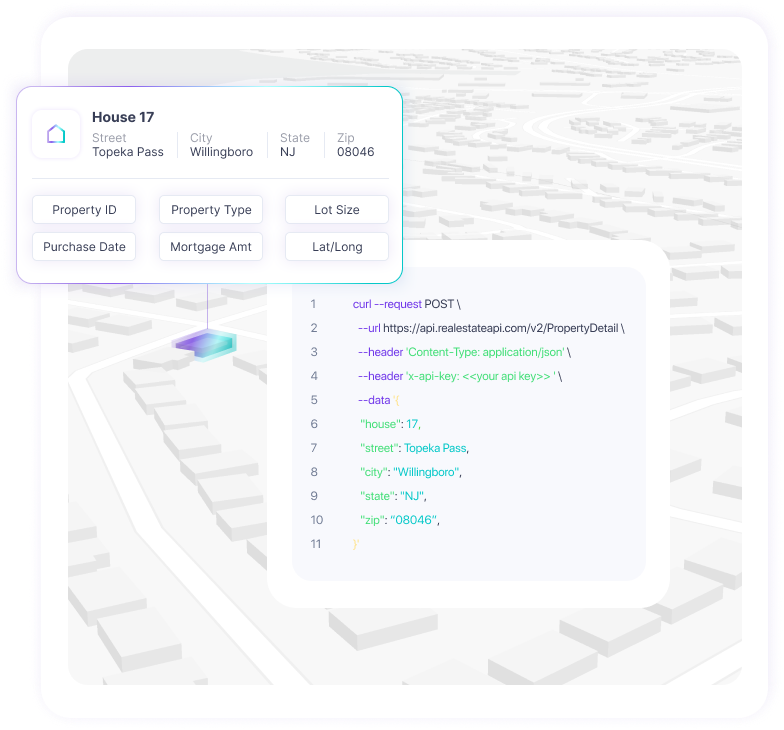
Task: Open the api.realestateapi.com PropertyDetail URL
Action: (502, 328)
